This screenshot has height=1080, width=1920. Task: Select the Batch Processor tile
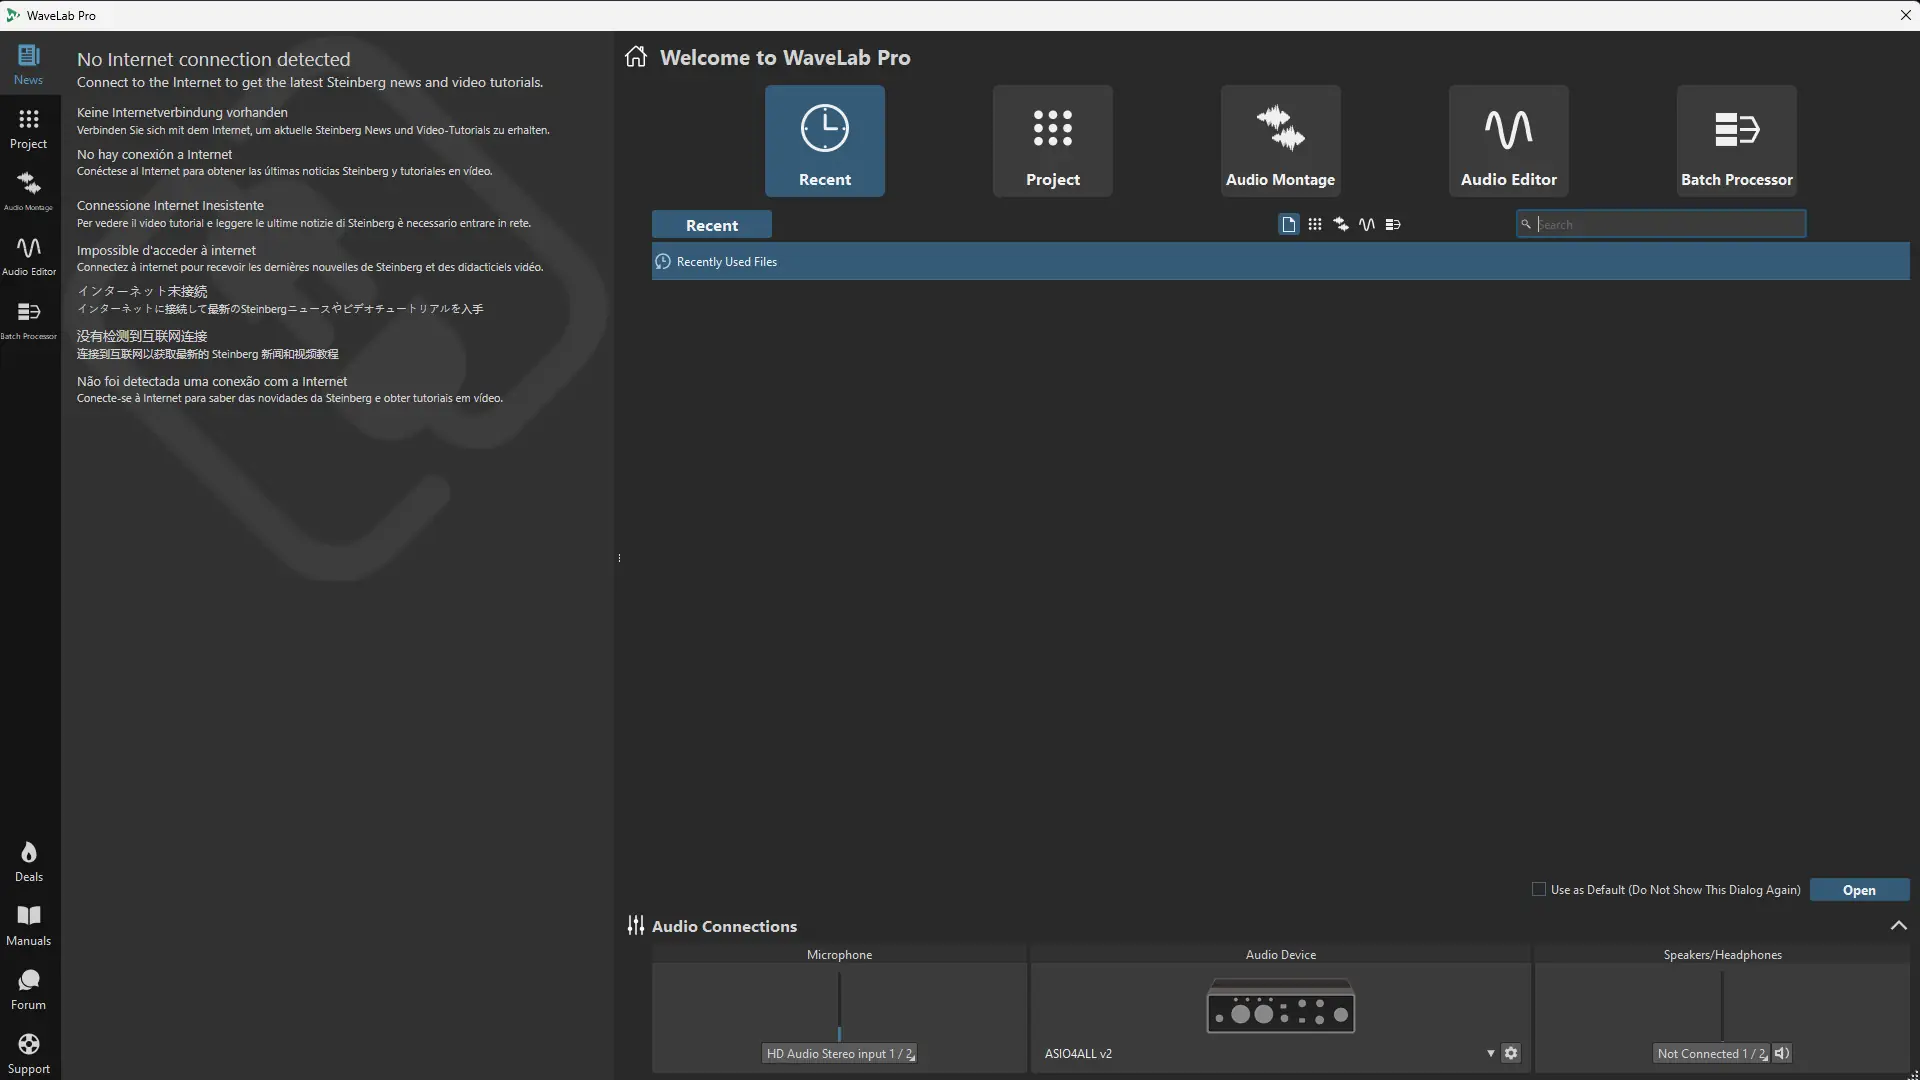(x=1736, y=141)
